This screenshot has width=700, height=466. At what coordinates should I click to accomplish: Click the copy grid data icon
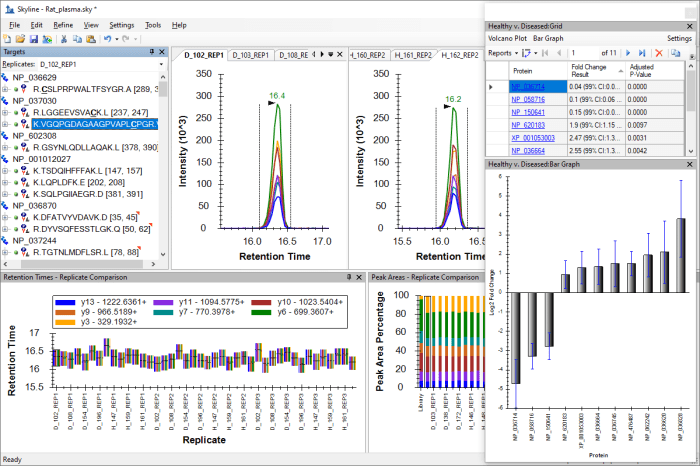click(x=676, y=52)
